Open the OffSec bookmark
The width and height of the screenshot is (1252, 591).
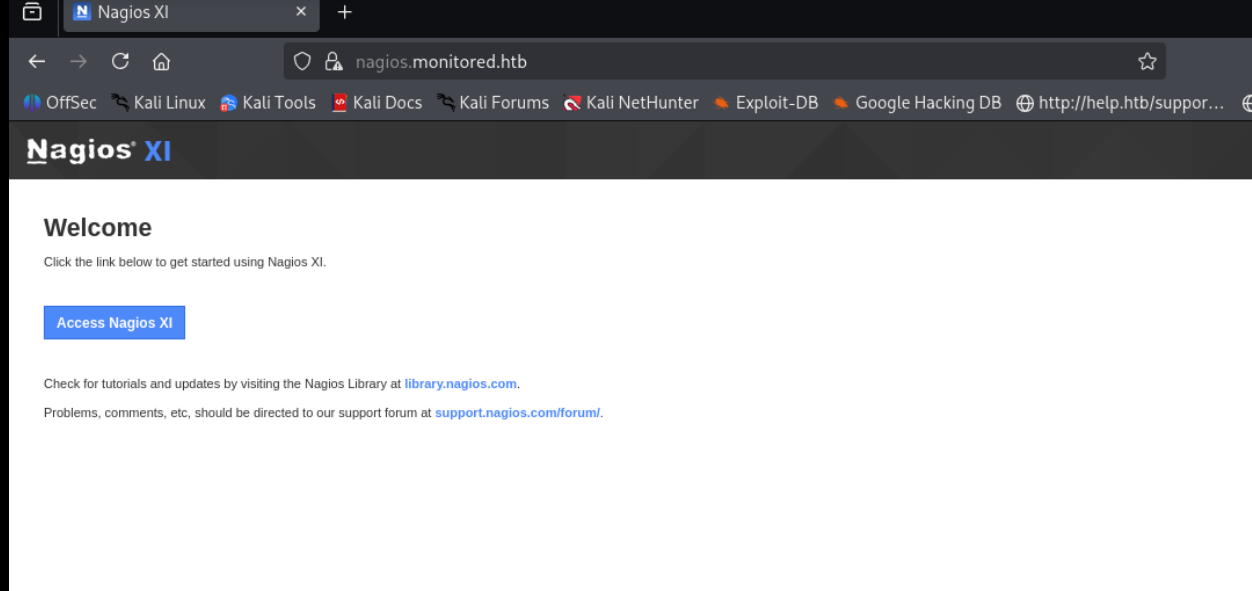(60, 103)
